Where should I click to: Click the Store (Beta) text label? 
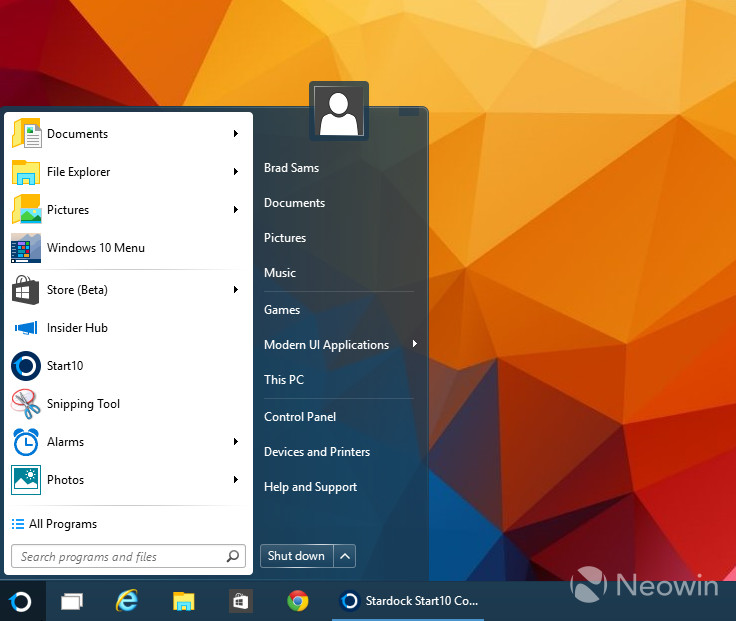point(77,290)
